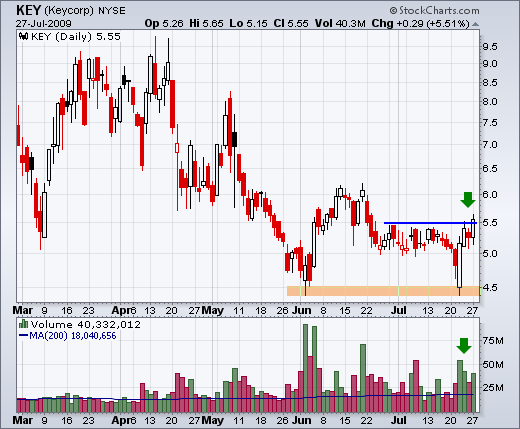Viewport: 520px width, 429px height.
Task: Click the 27-Jul-2009 date text
Action: [x=43, y=24]
